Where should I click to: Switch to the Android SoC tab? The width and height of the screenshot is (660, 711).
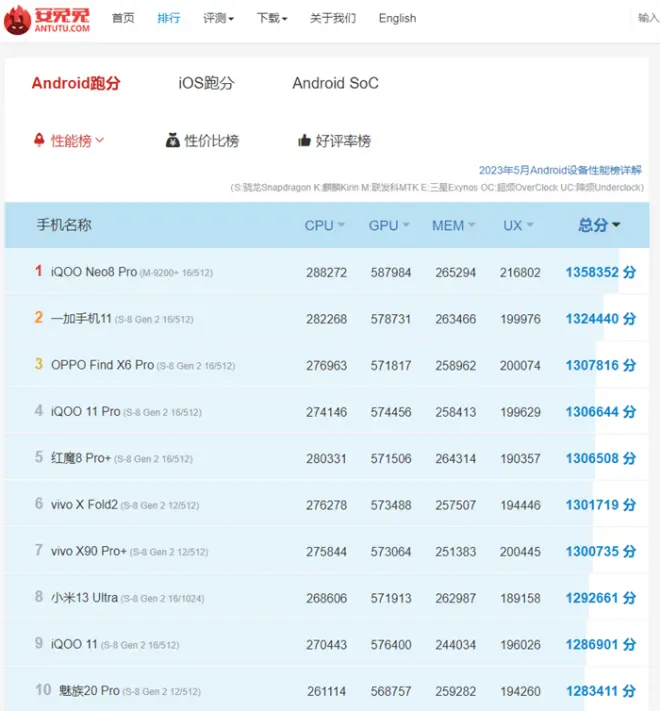(335, 83)
